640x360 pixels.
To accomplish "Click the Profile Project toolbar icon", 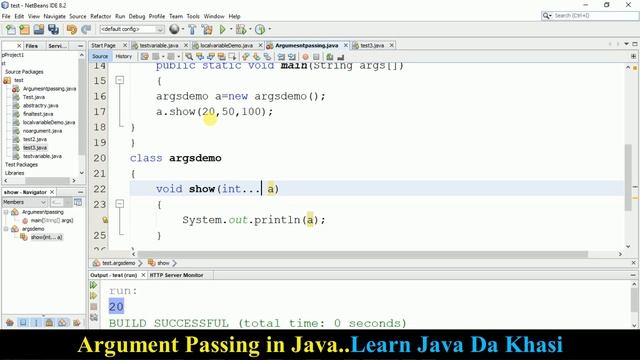I will (260, 29).
